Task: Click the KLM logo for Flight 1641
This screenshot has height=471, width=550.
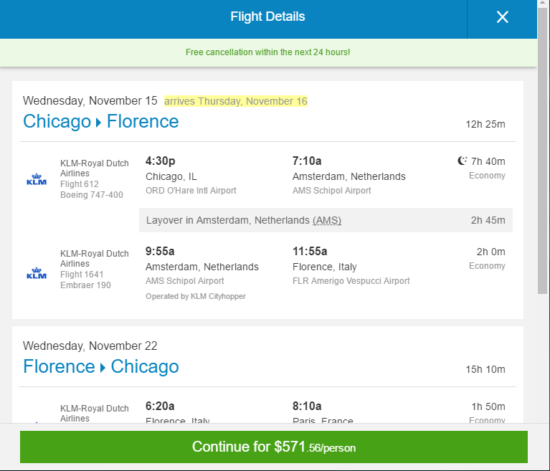Action: point(36,273)
